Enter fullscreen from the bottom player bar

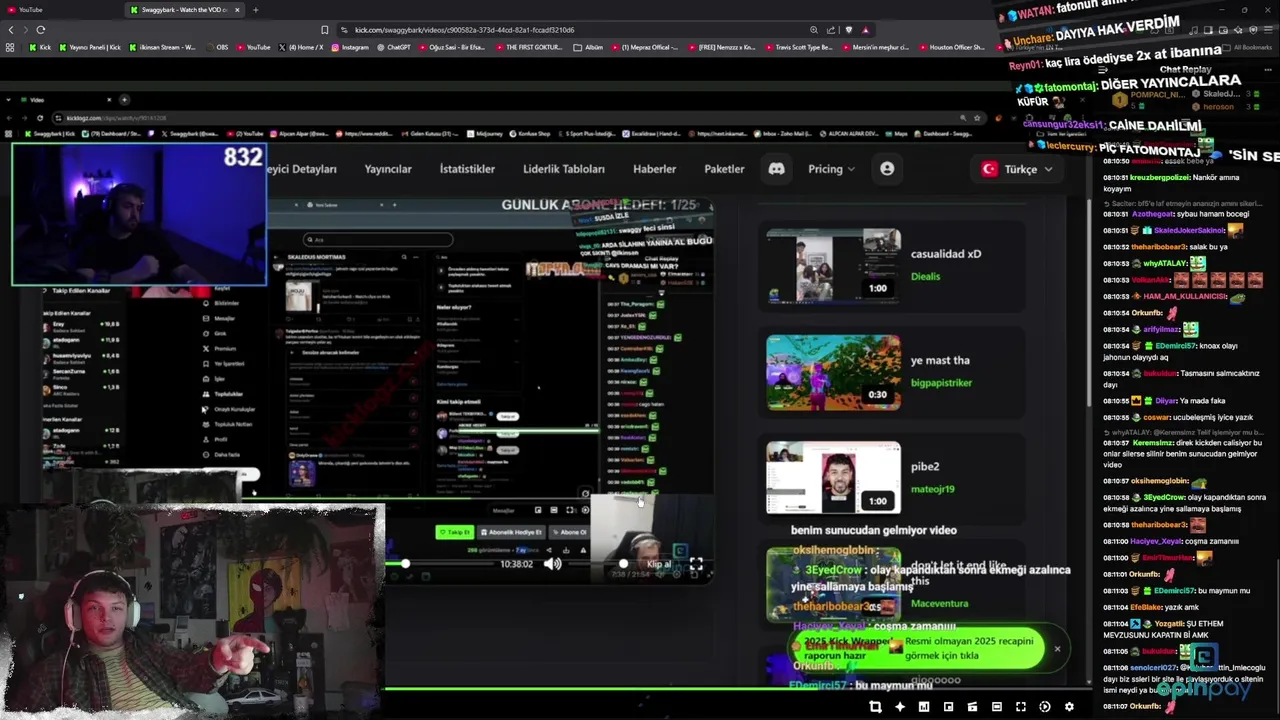pyautogui.click(x=1021, y=707)
